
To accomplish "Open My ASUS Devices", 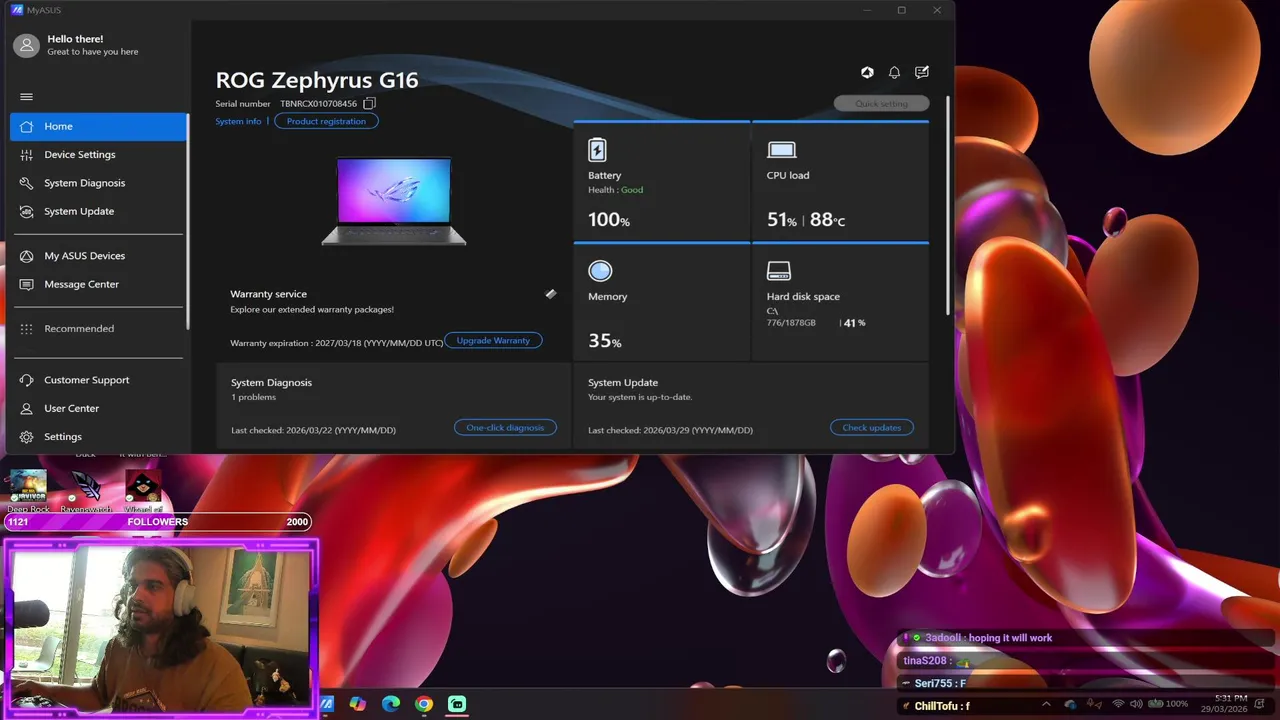I will point(98,256).
